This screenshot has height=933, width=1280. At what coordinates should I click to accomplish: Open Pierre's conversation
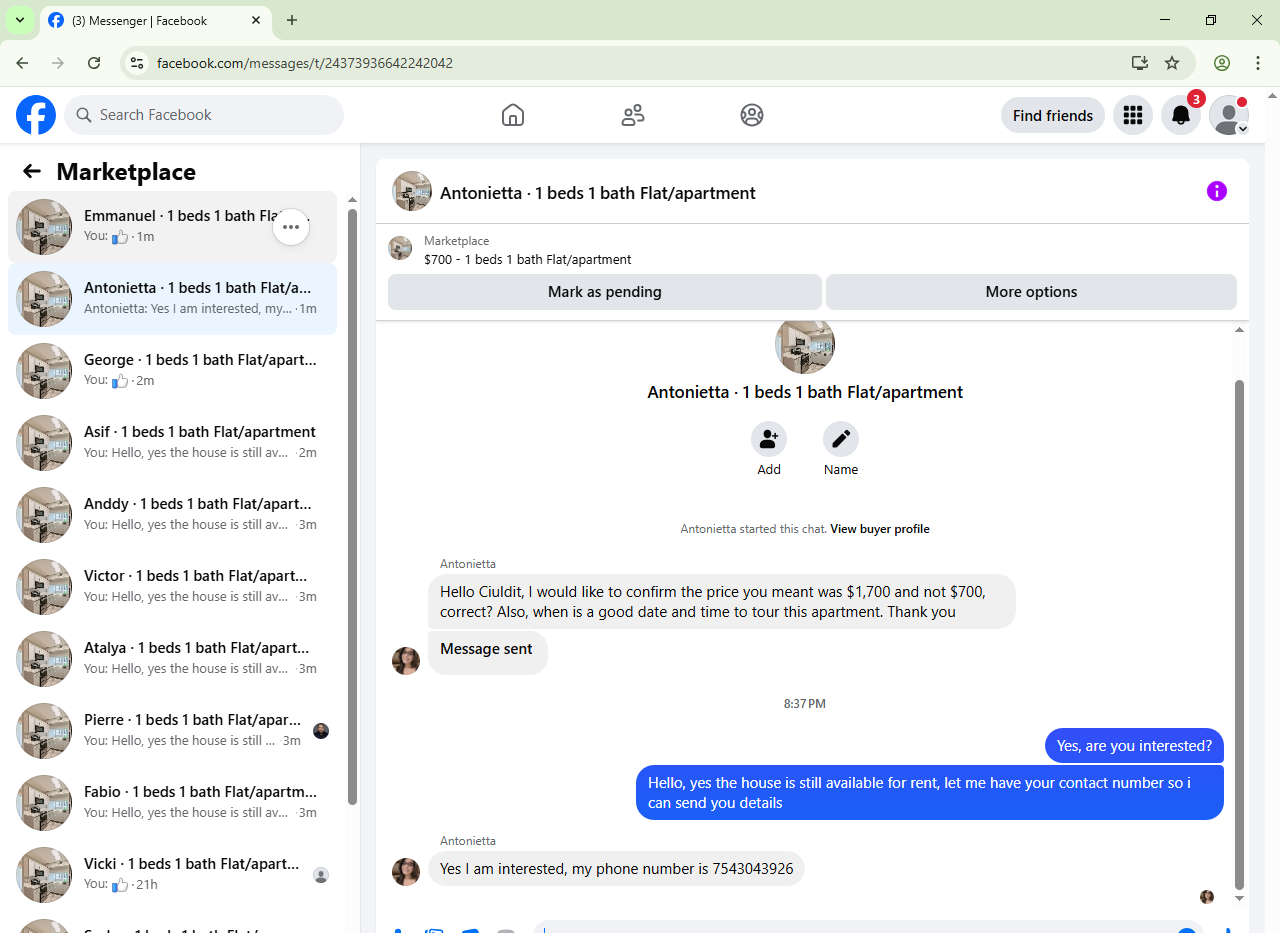(x=172, y=731)
